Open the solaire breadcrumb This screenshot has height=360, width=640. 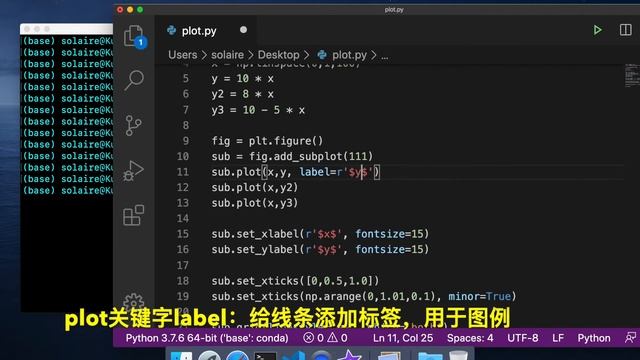point(227,55)
